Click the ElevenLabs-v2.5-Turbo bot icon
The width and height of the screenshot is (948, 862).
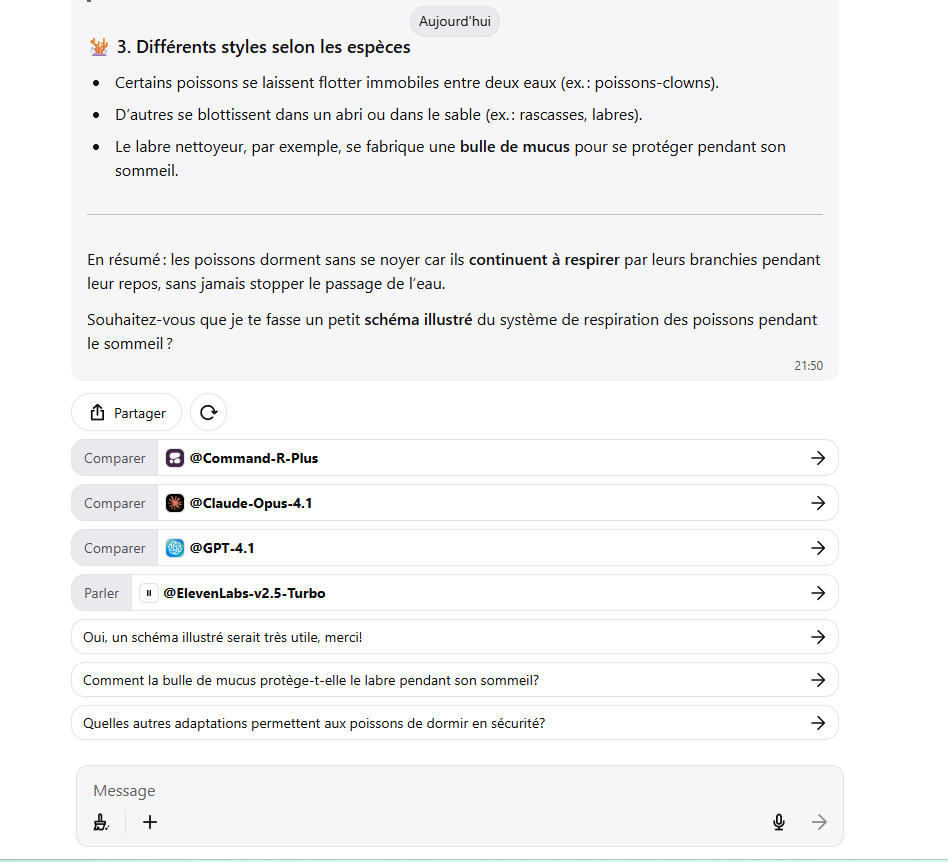149,593
